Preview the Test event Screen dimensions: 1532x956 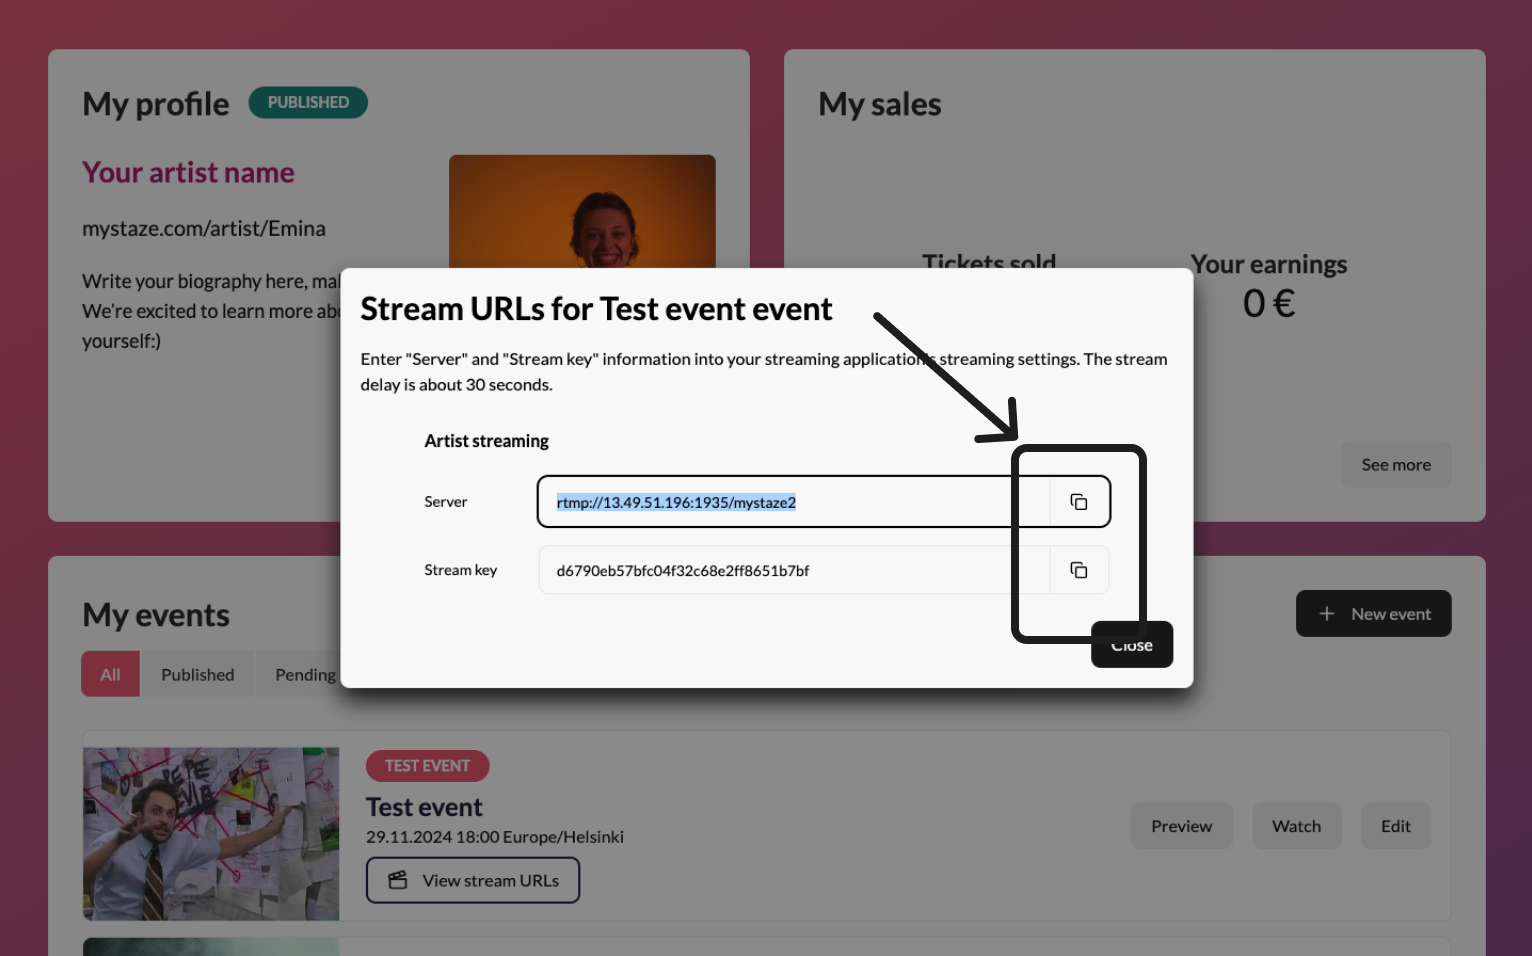point(1181,826)
